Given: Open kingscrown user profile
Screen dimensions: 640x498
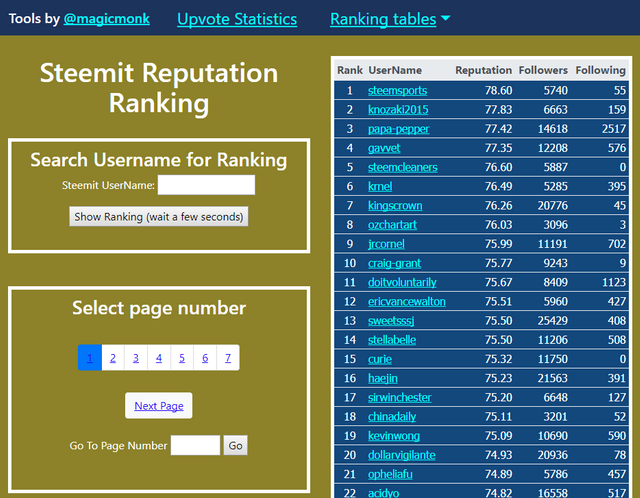Looking at the screenshot, I should (x=395, y=205).
